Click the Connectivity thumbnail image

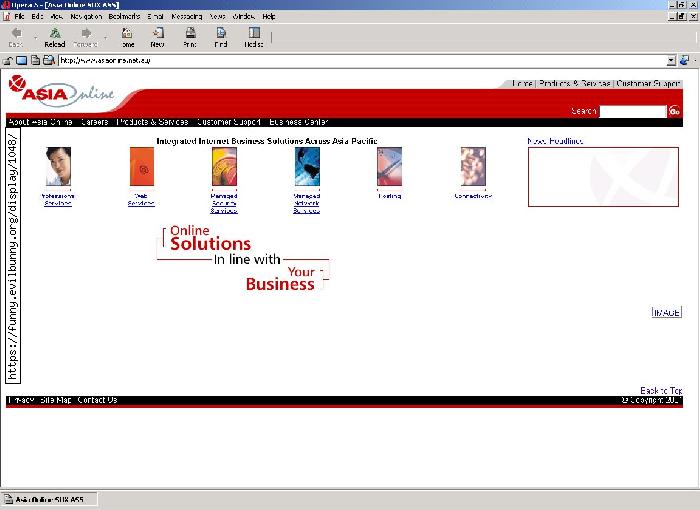(473, 166)
